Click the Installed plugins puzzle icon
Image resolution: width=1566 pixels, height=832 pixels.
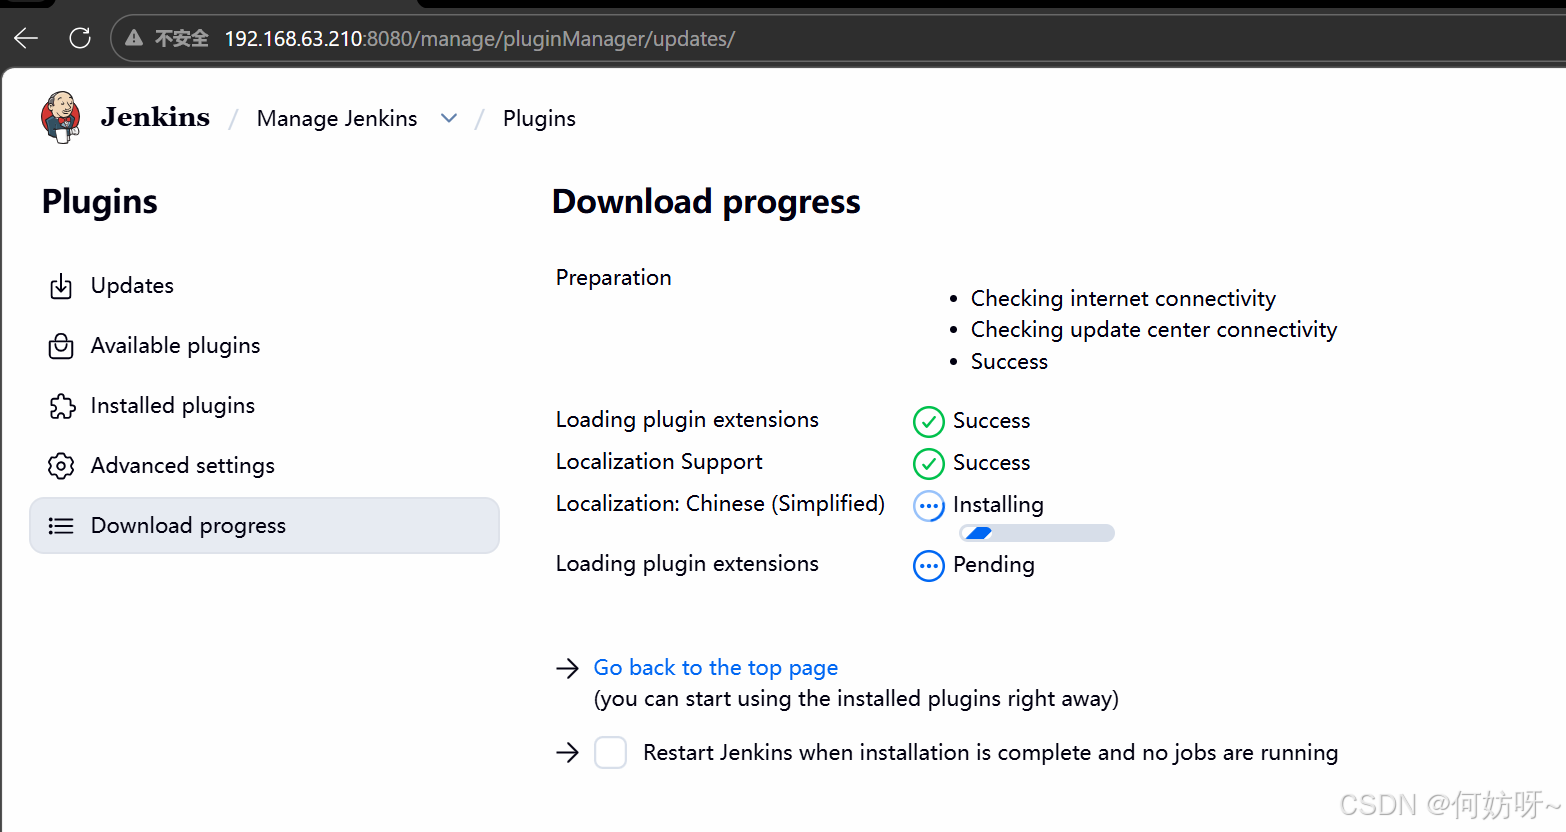pyautogui.click(x=62, y=406)
